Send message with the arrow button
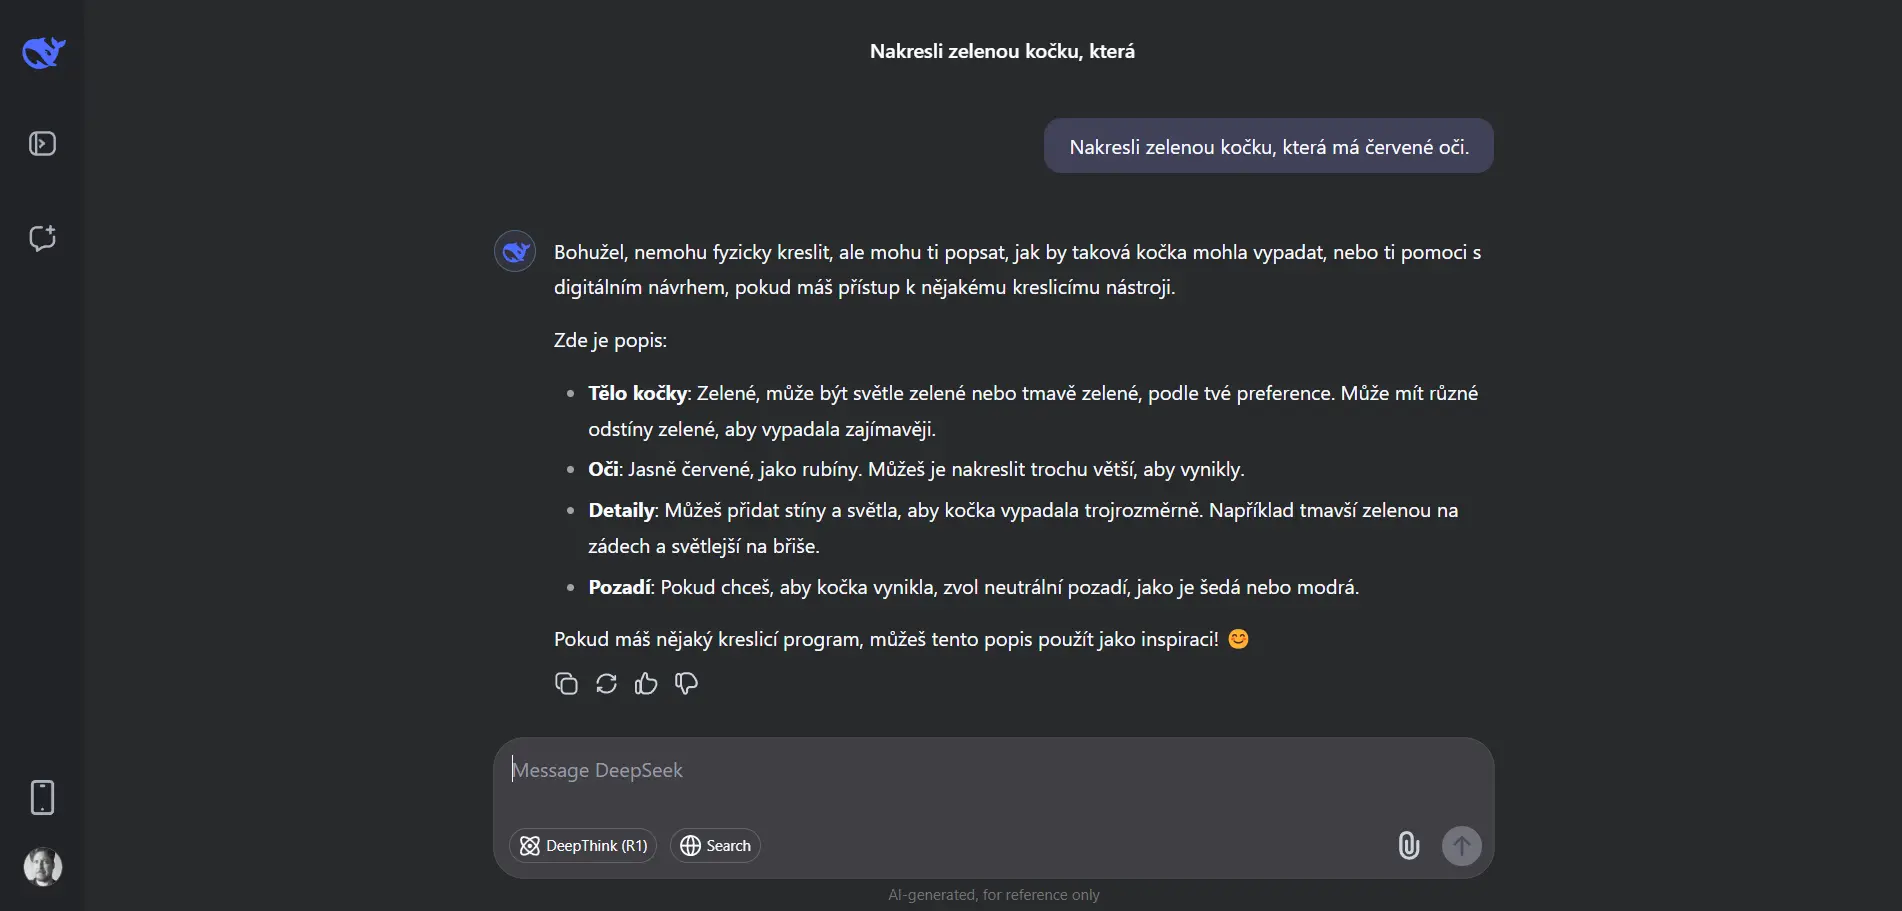This screenshot has width=1902, height=911. (x=1461, y=846)
